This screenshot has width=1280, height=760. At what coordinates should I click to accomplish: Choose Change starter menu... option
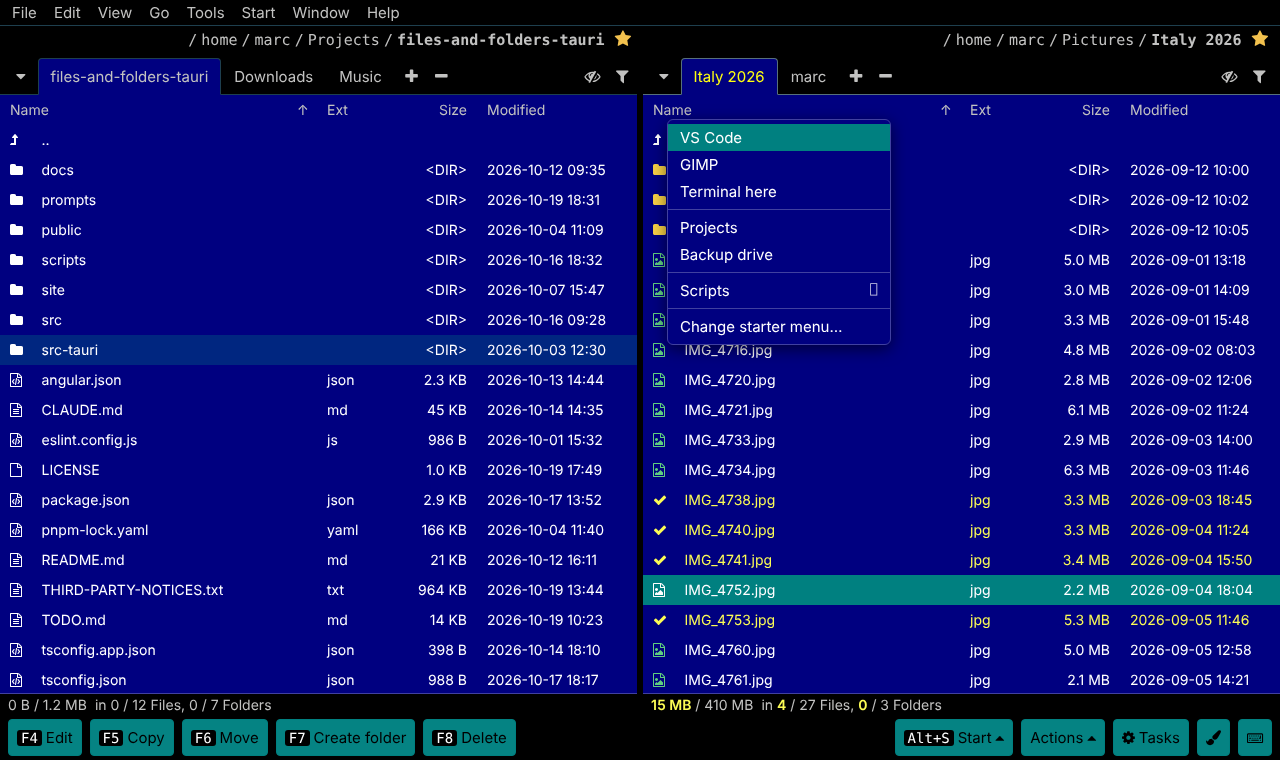779,327
